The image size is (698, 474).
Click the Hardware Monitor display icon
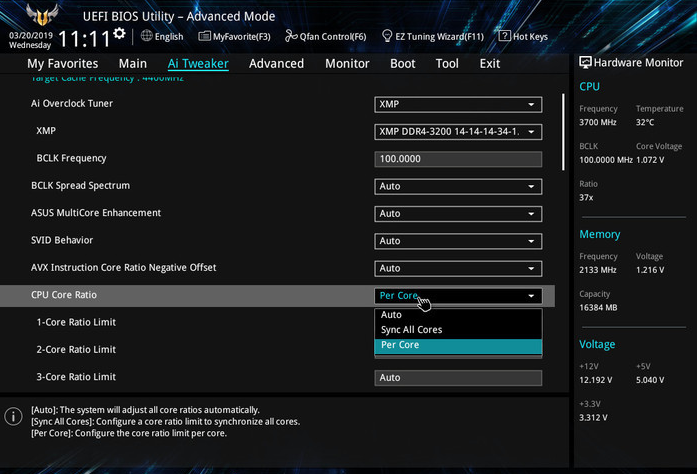pos(585,62)
